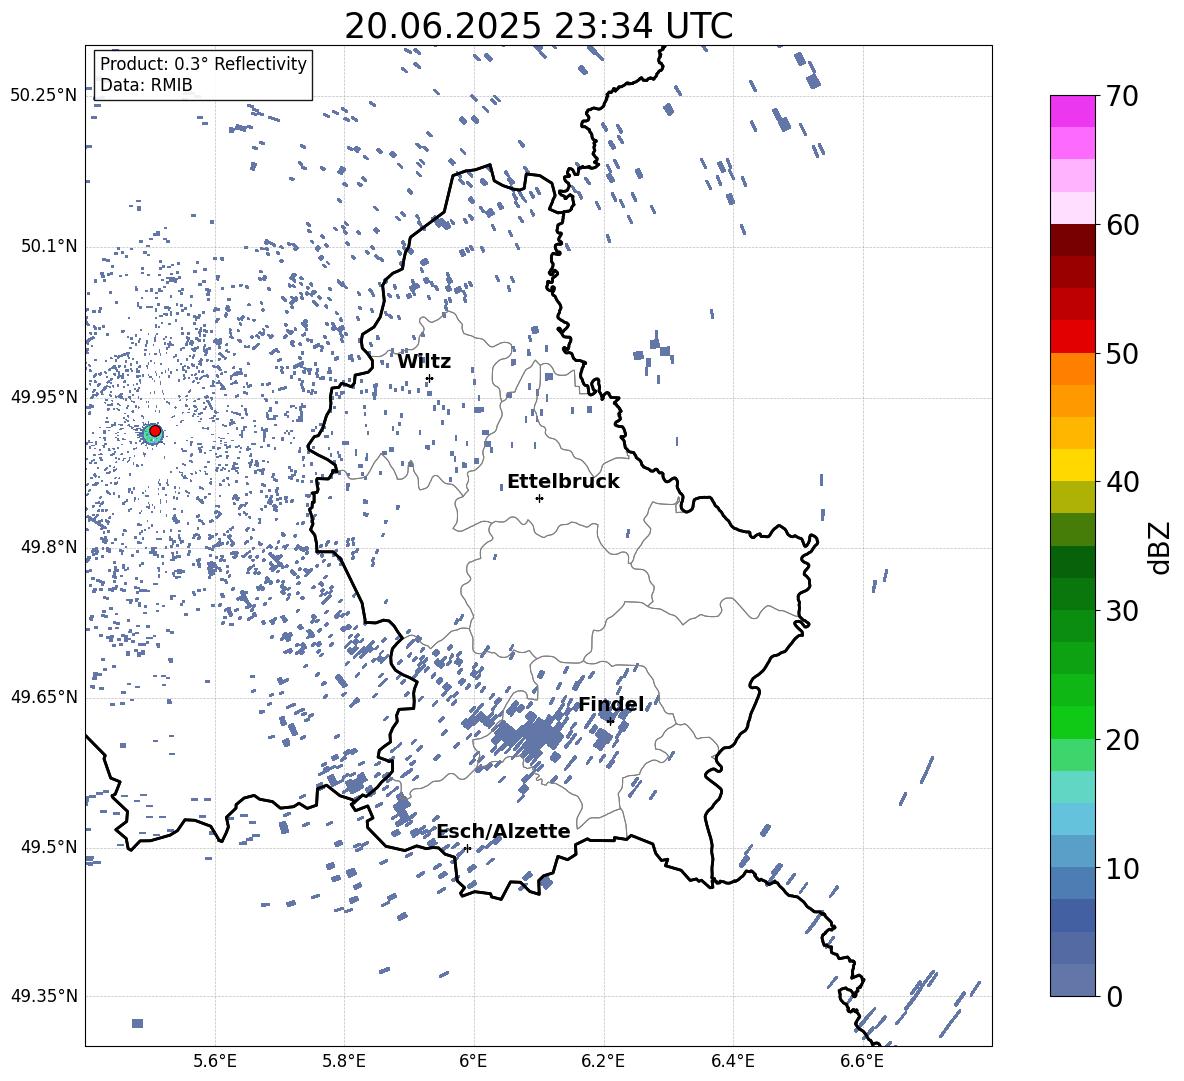
Task: Click the 5.8°E longitude label
Action: 344,1061
